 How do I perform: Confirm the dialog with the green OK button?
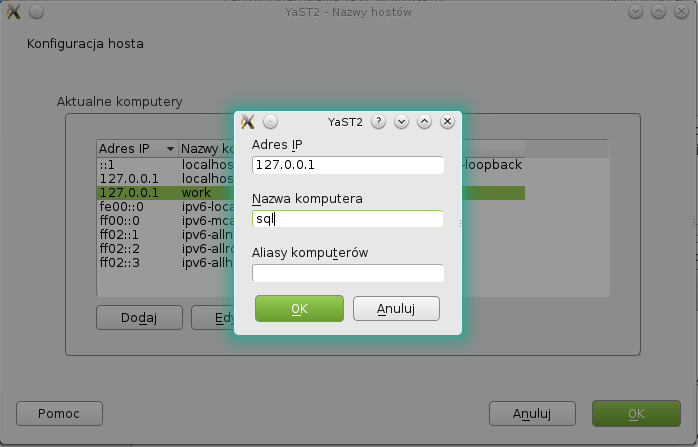pyautogui.click(x=299, y=308)
